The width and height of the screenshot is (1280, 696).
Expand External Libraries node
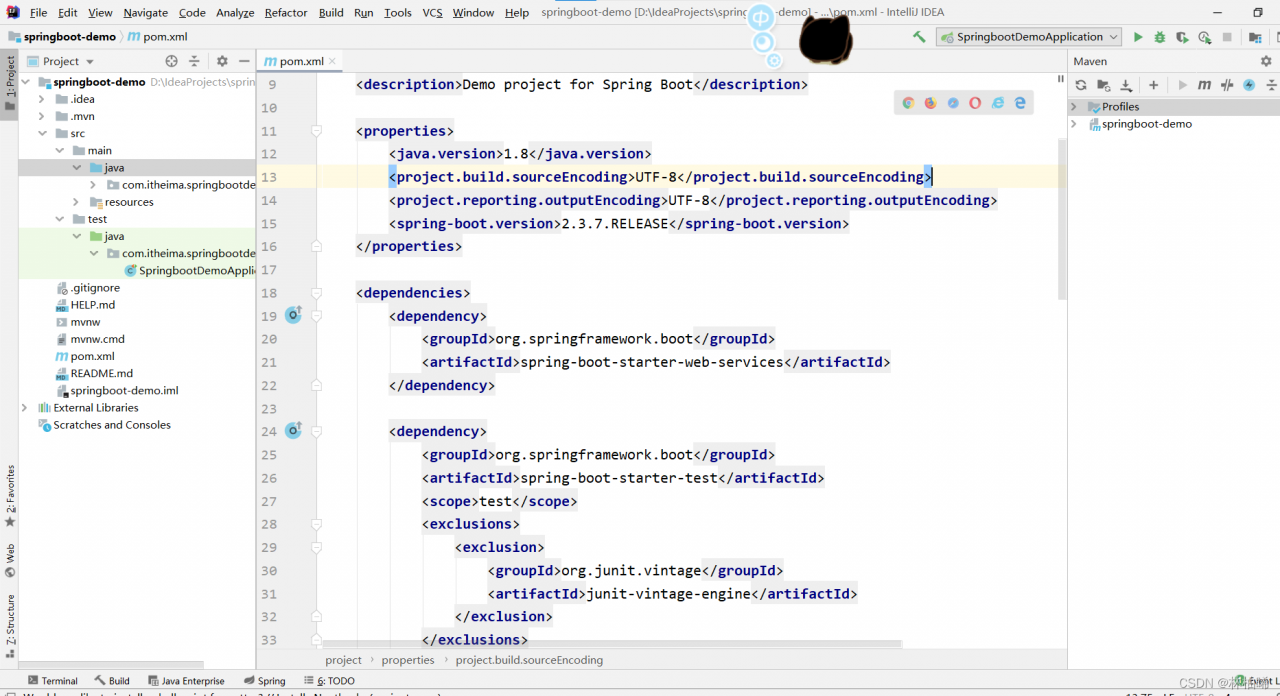[x=25, y=408]
